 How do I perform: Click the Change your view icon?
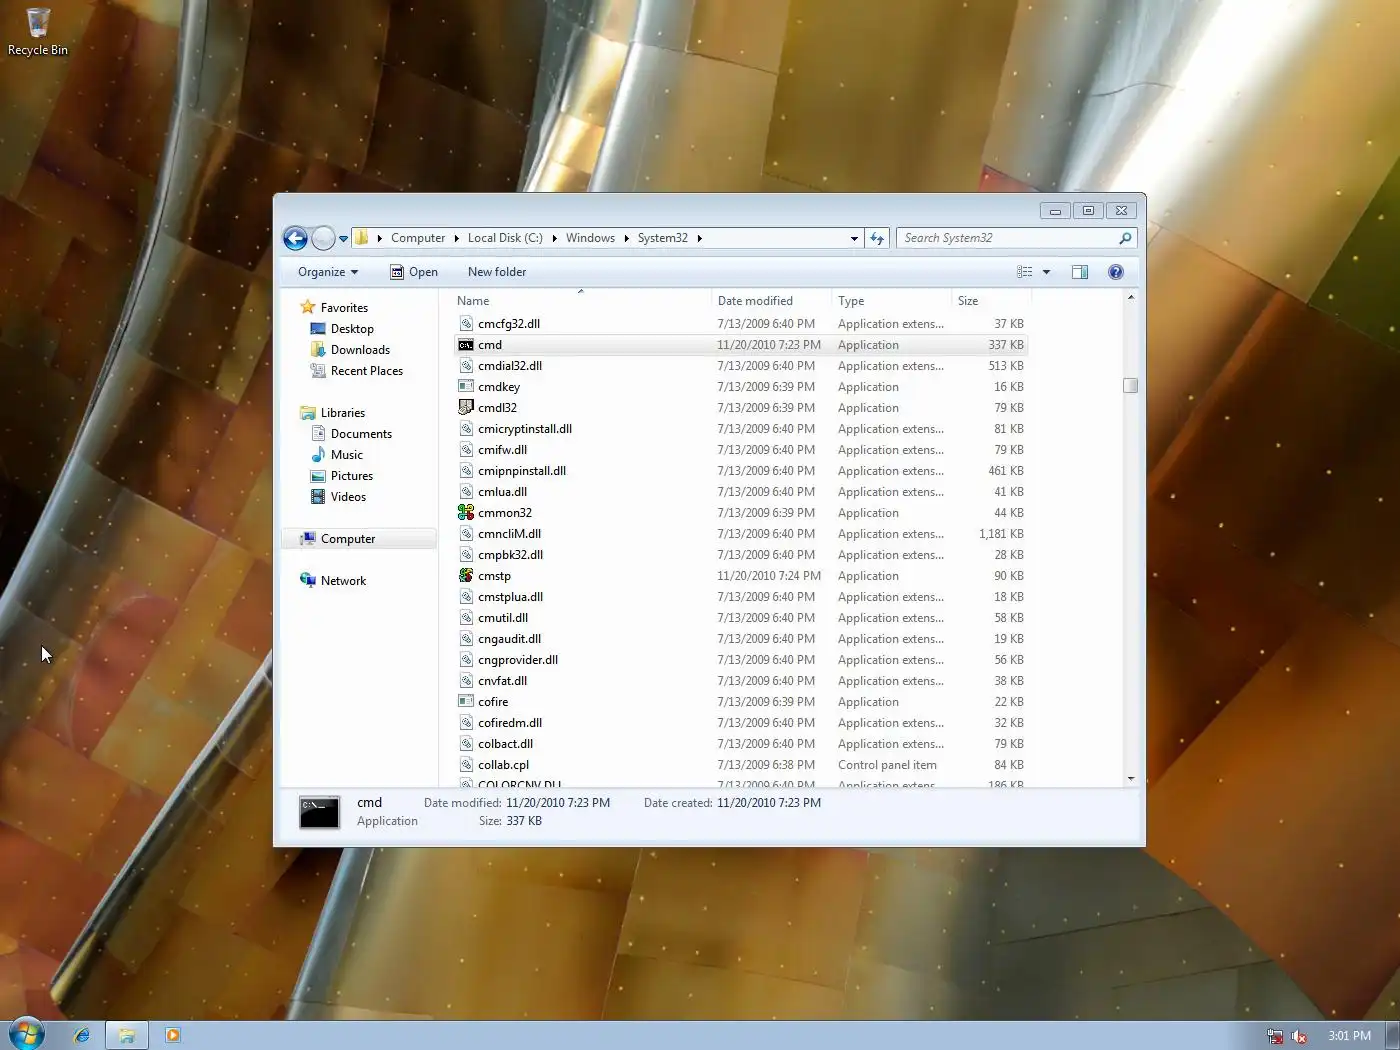coord(1024,272)
